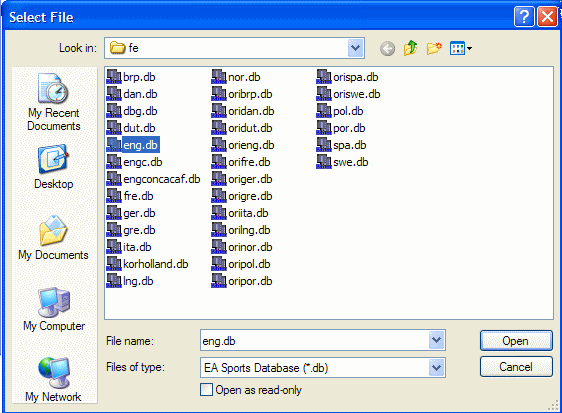The image size is (562, 413).
Task: Click the Help question mark button
Action: 524,16
